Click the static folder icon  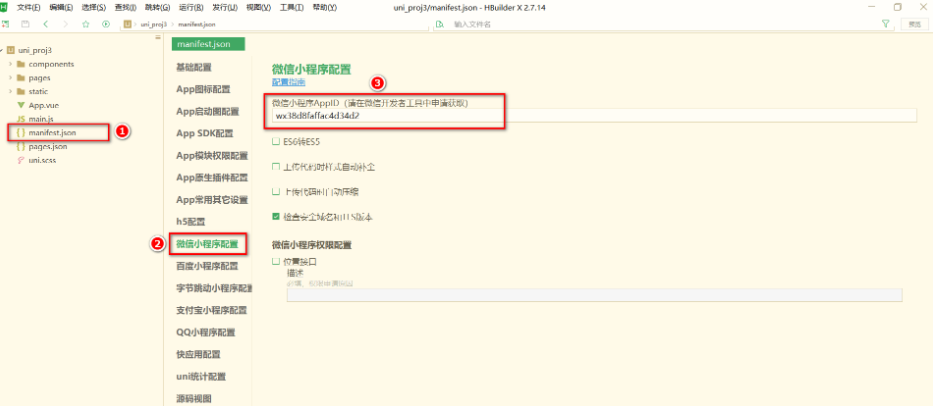[21, 92]
